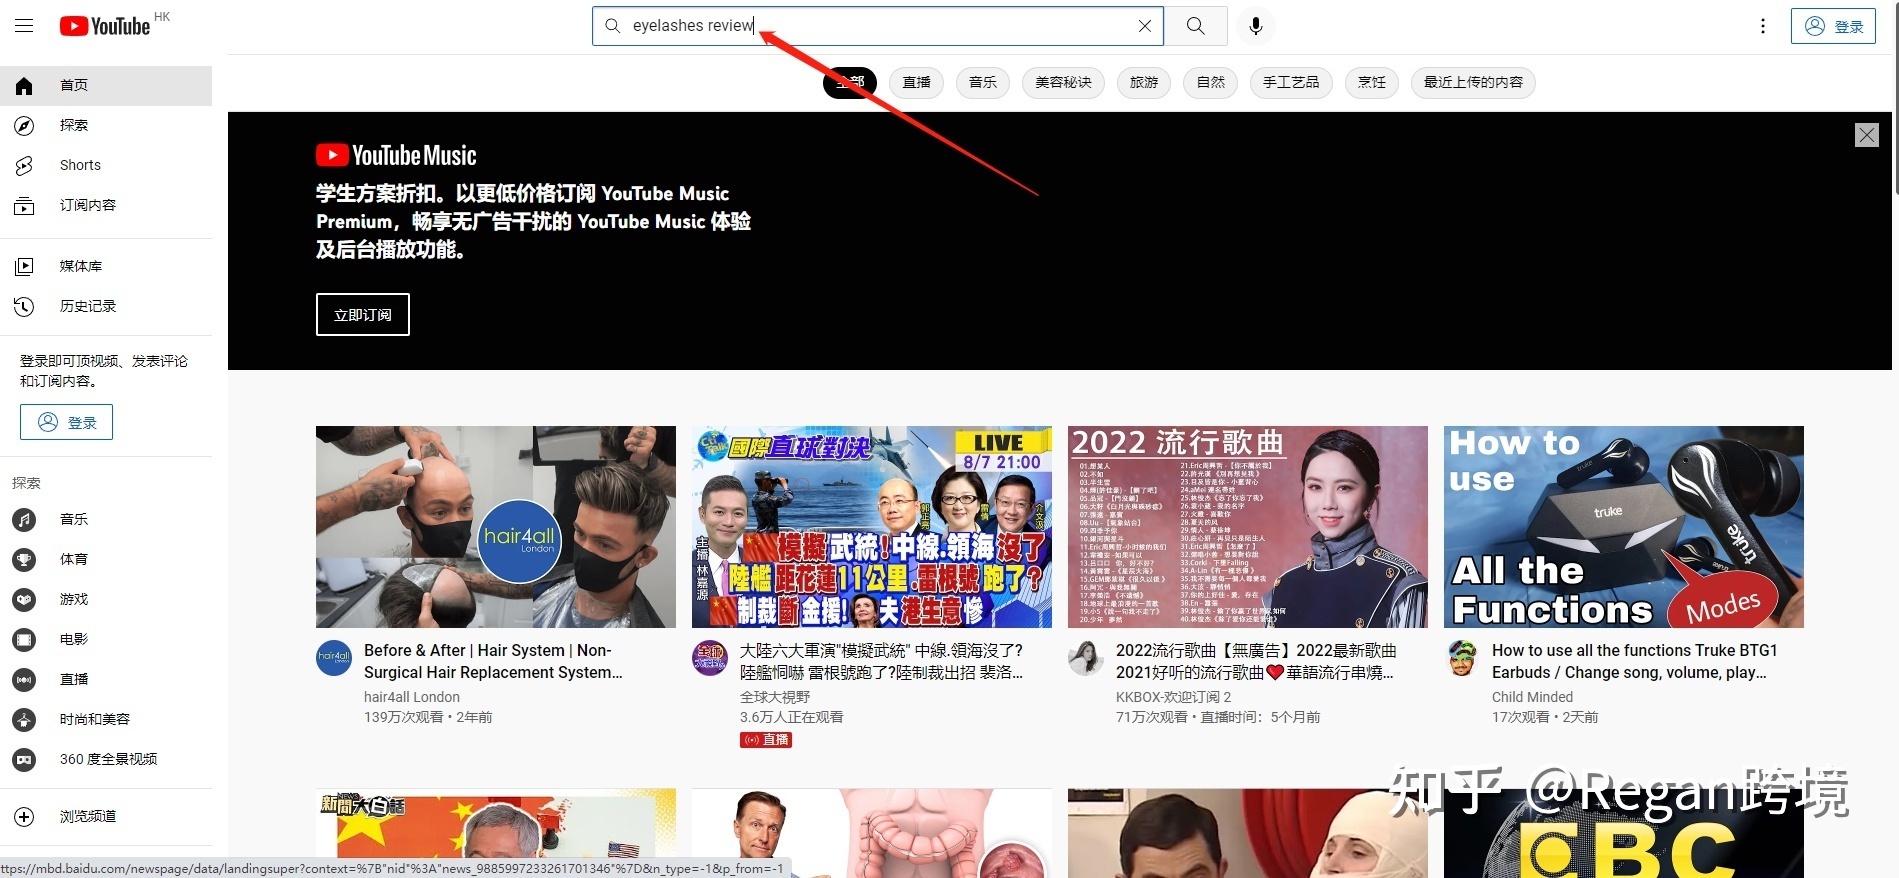Screen dimensions: 1899x878
Task: Open the three-dot settings menu
Action: pyautogui.click(x=1763, y=26)
